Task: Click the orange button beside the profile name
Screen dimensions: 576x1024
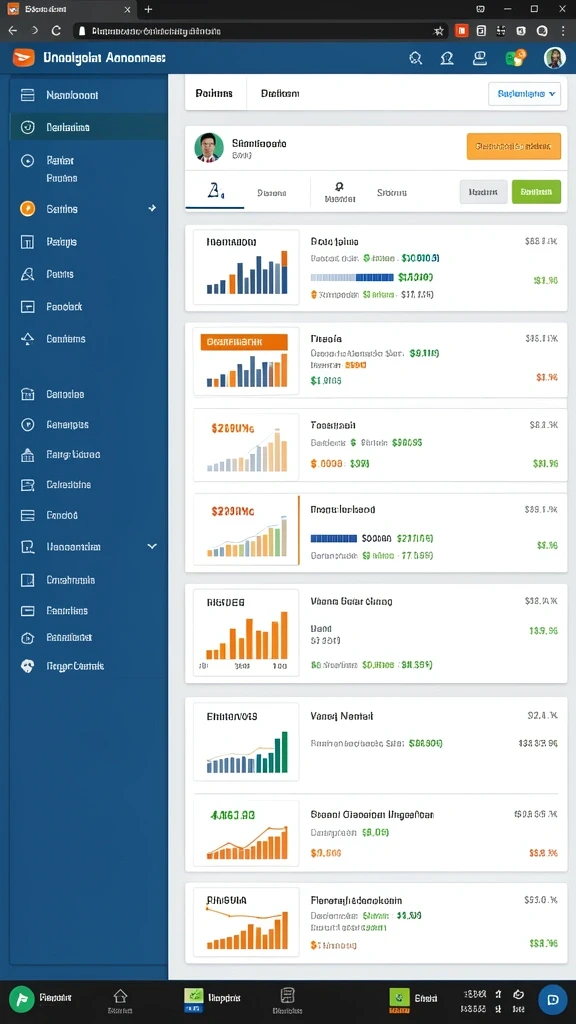Action: (x=514, y=146)
